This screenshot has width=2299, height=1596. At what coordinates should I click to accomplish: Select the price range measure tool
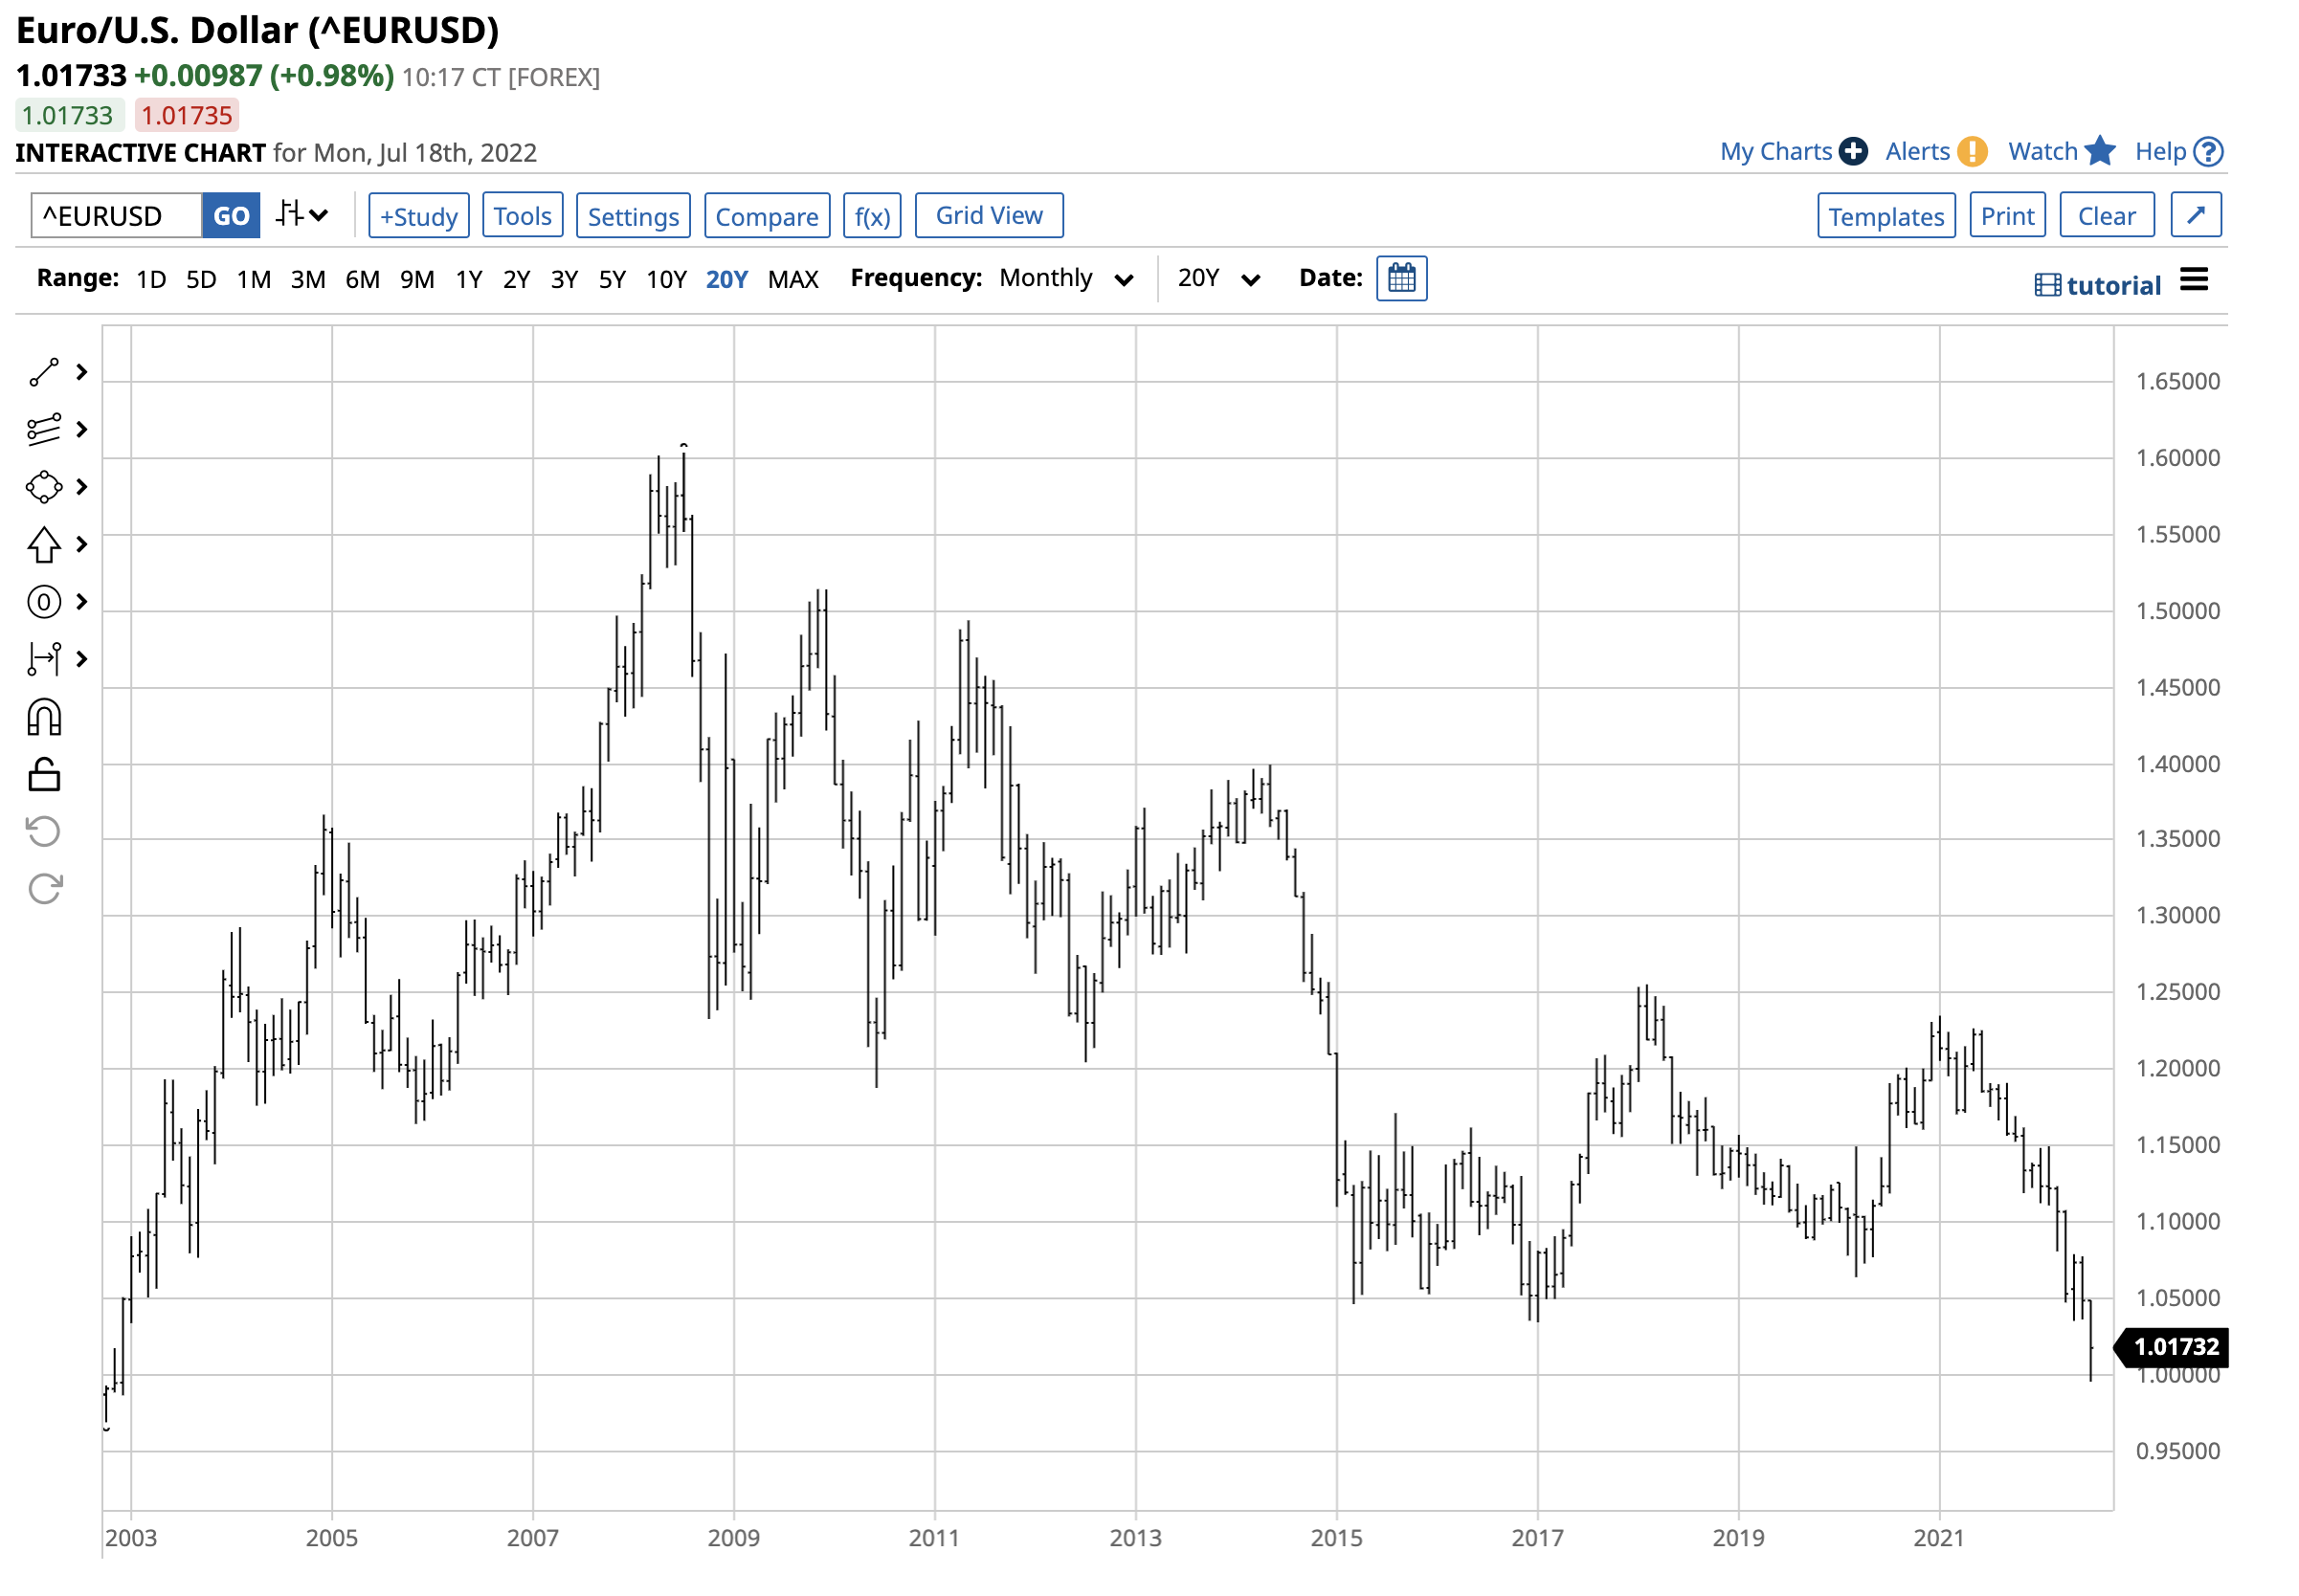pyautogui.click(x=44, y=659)
